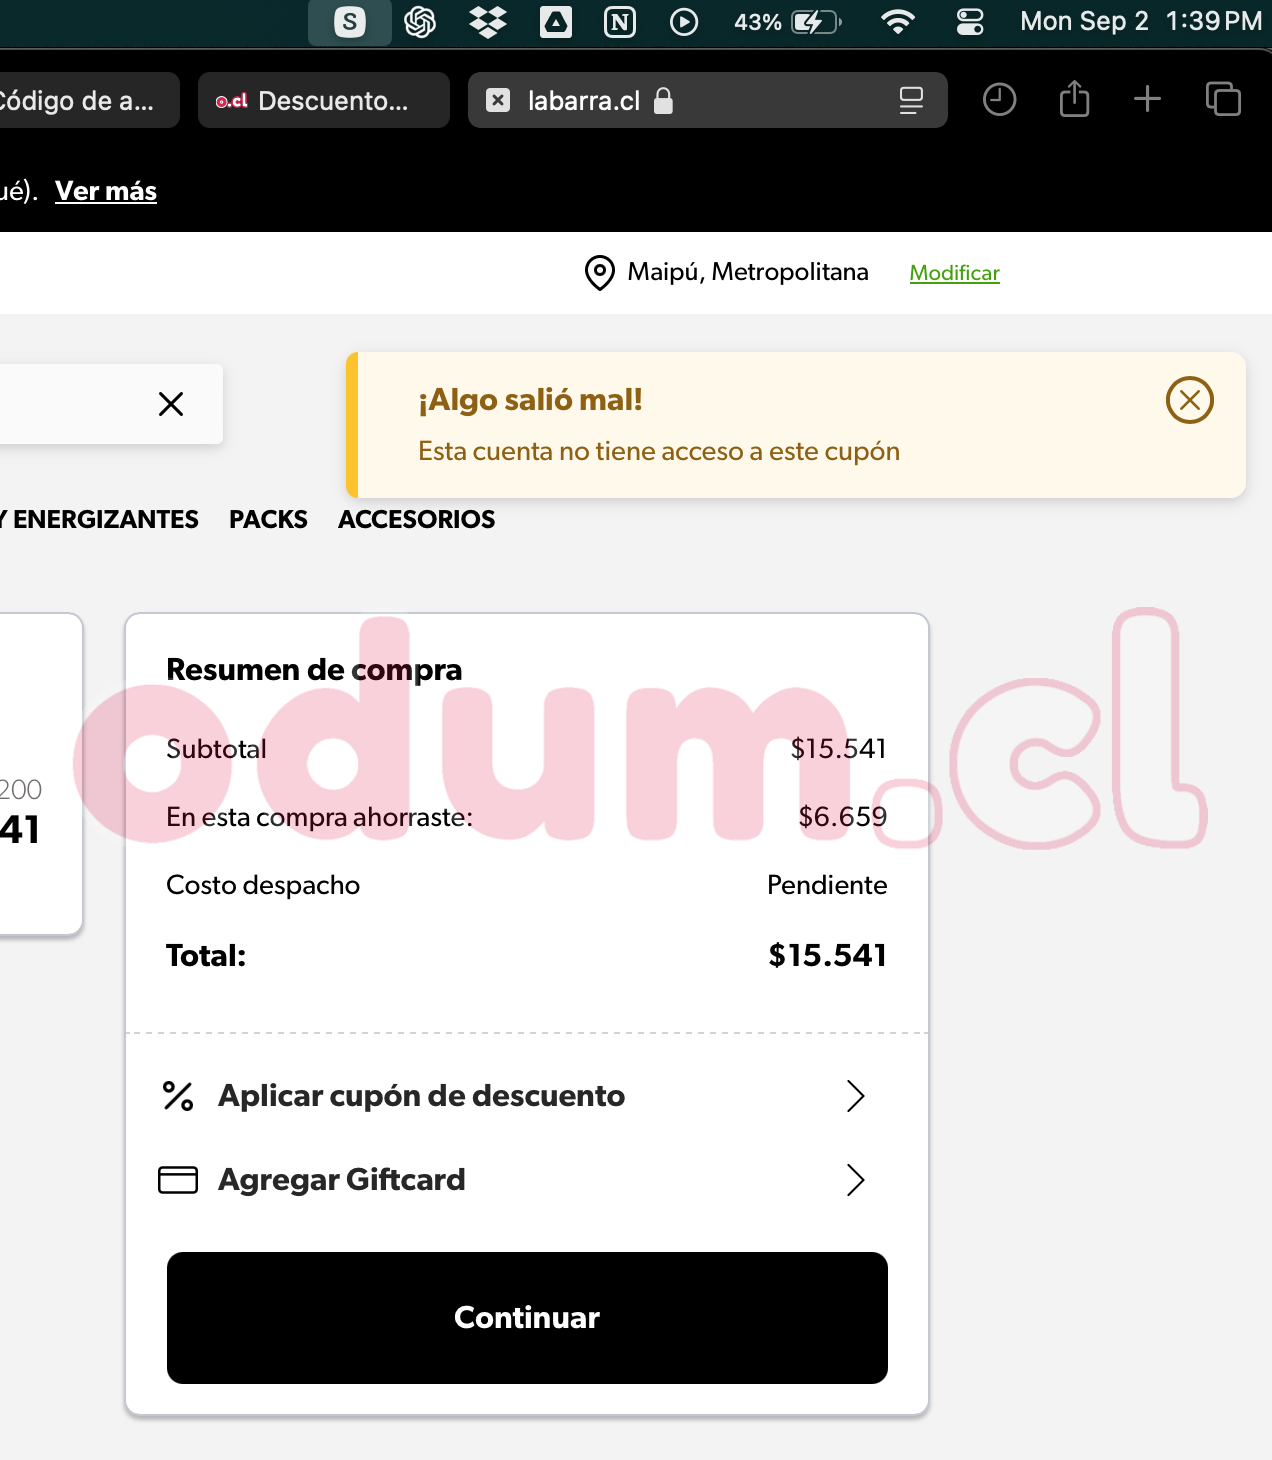The image size is (1272, 1460).
Task: Click the Safari share icon
Action: pyautogui.click(x=1074, y=100)
